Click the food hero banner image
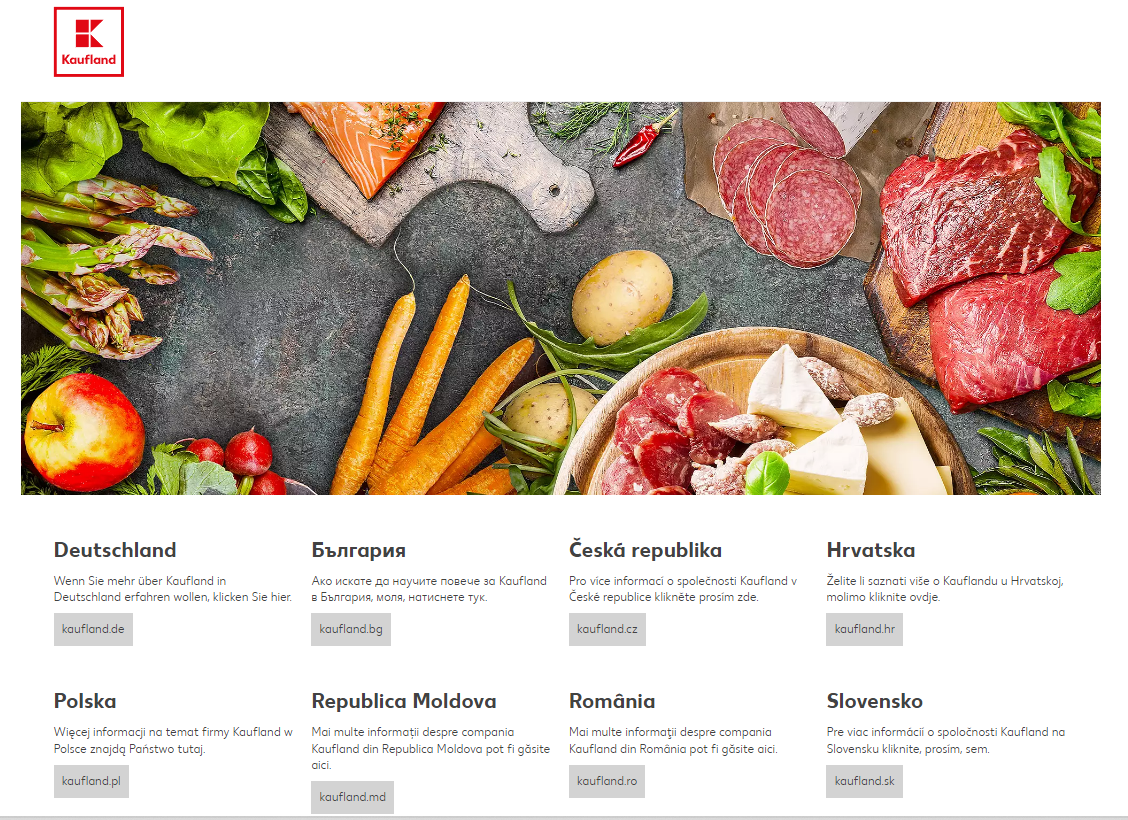The image size is (1128, 820). [x=560, y=299]
